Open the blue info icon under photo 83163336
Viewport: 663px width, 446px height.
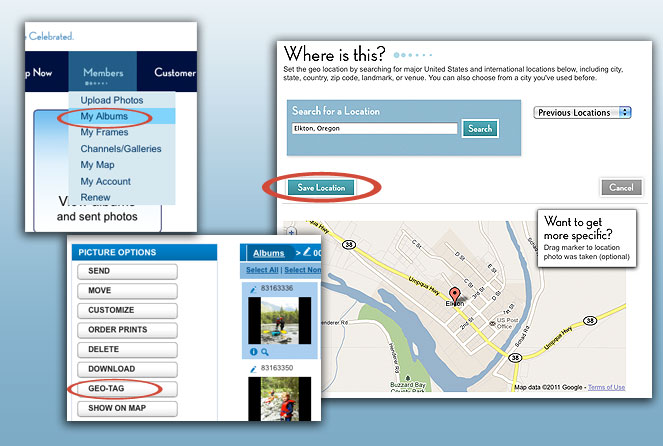254,352
